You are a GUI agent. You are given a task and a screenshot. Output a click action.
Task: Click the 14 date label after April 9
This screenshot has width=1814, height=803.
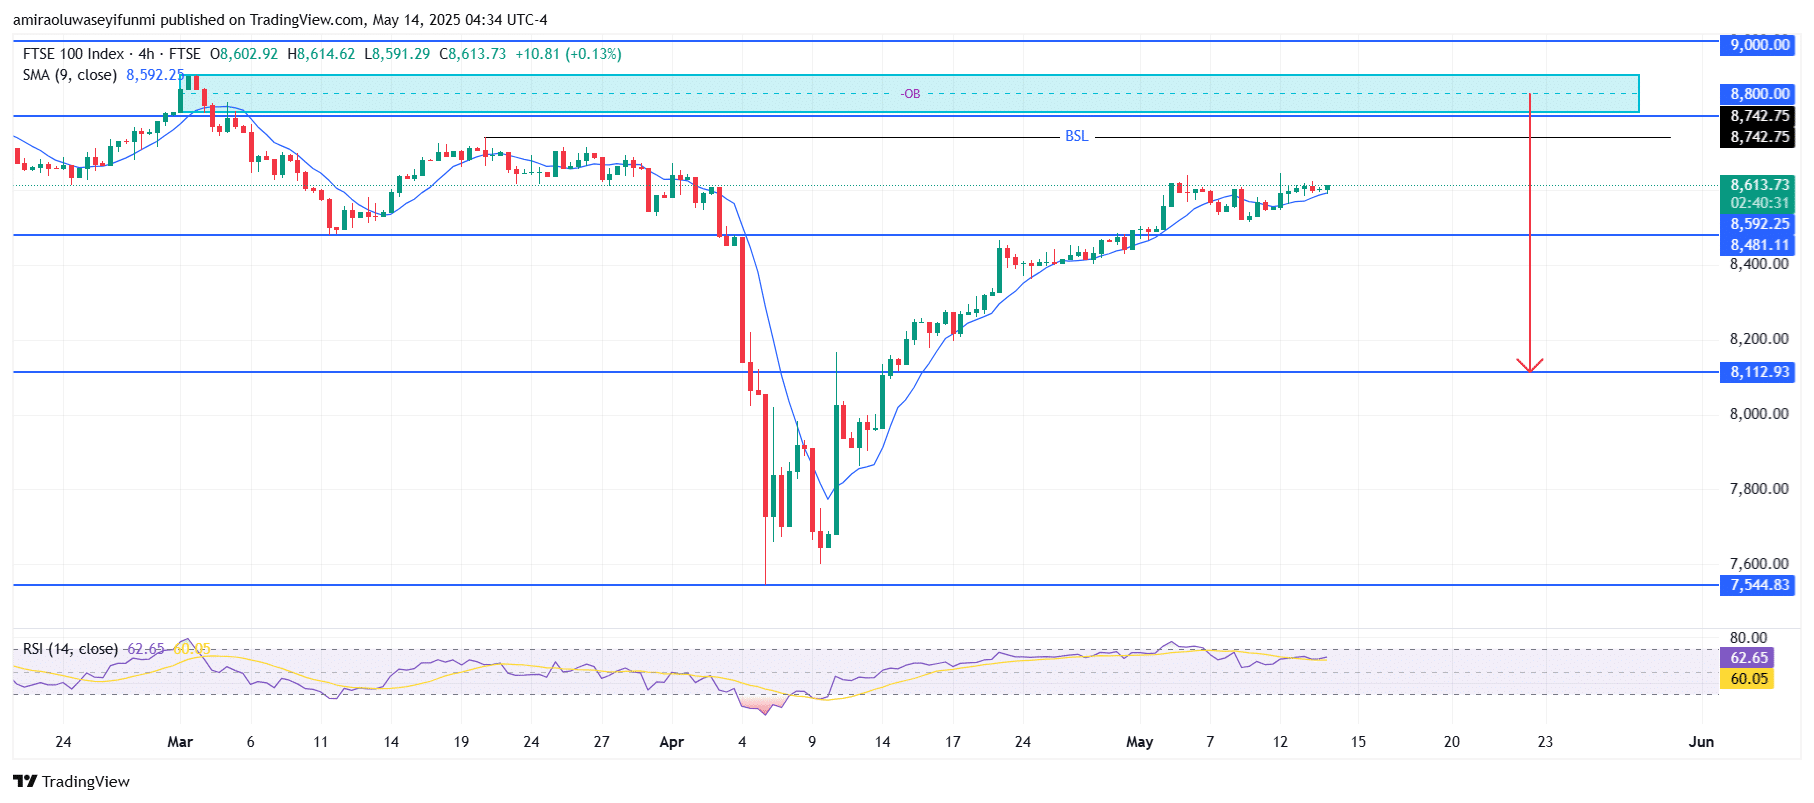pyautogui.click(x=882, y=742)
